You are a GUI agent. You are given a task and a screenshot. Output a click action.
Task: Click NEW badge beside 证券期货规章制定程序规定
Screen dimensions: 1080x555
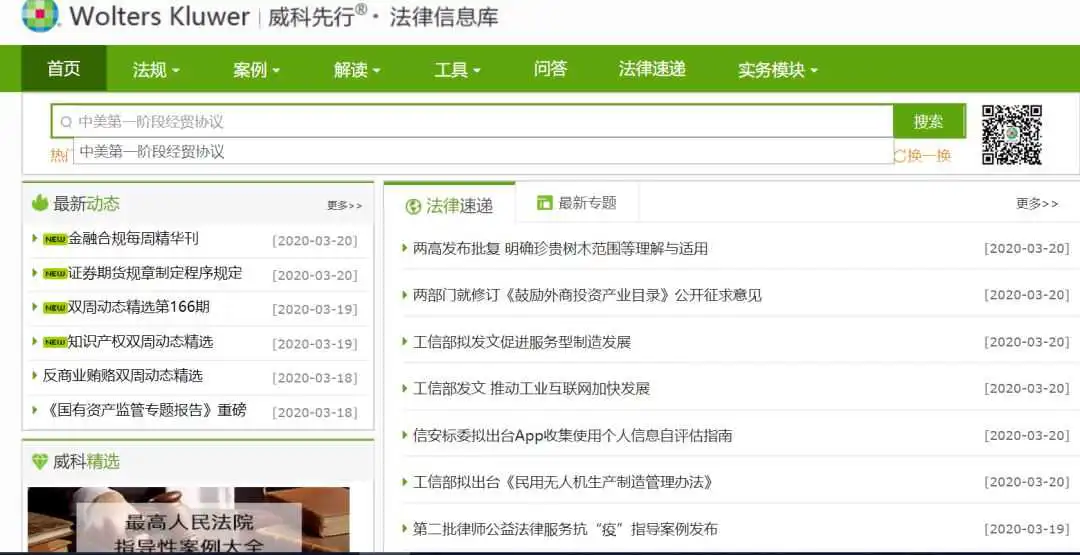click(x=55, y=274)
